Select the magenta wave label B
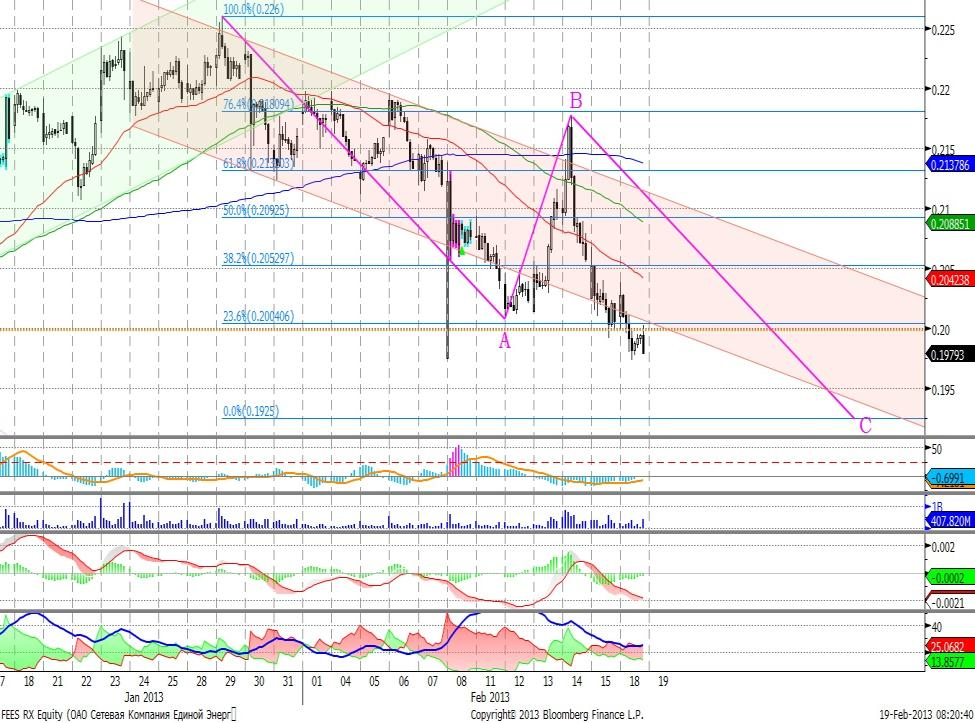 (x=576, y=100)
